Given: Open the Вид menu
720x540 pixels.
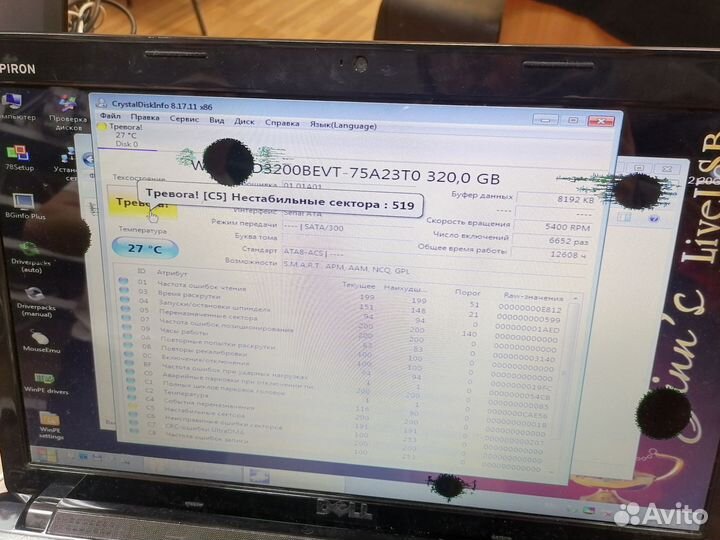Looking at the screenshot, I should 216,120.
